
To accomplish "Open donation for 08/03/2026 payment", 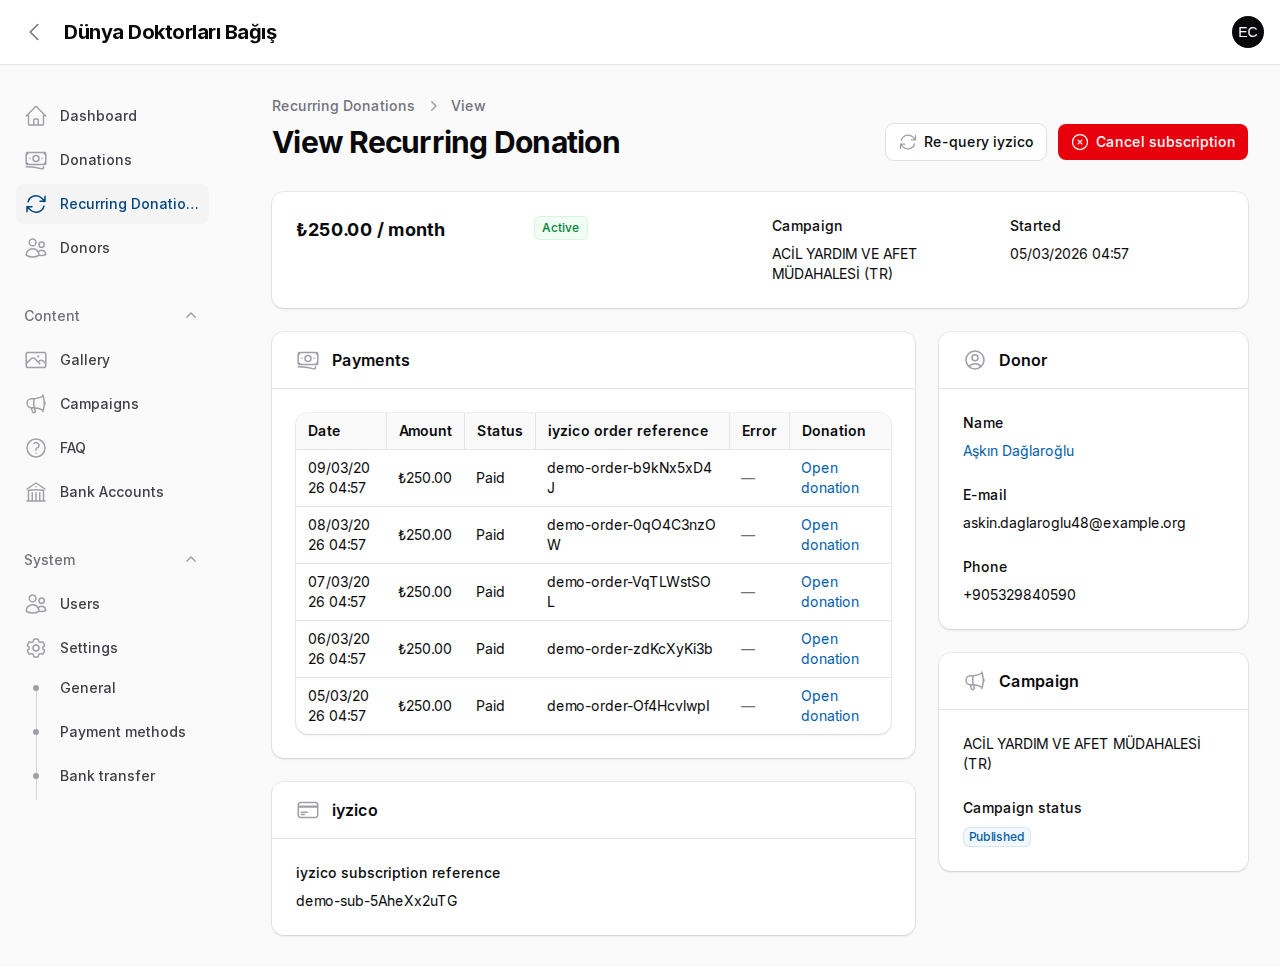I will [x=830, y=535].
